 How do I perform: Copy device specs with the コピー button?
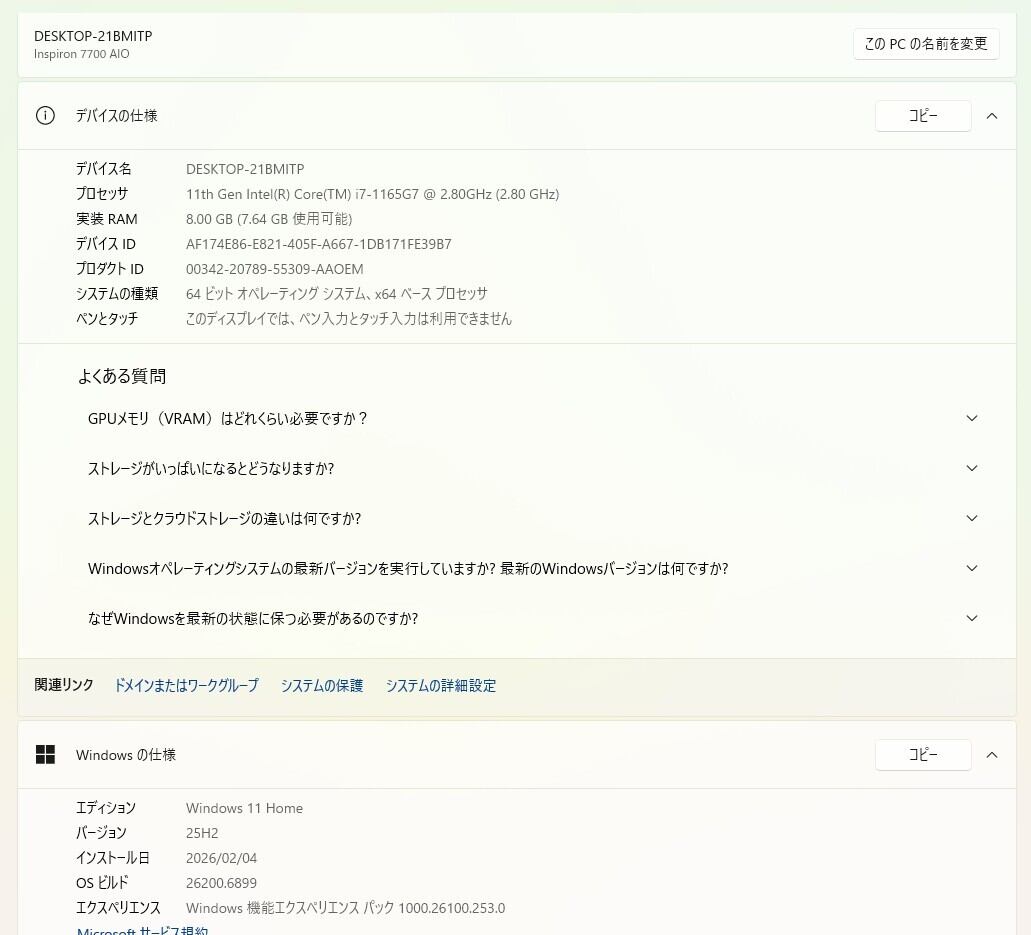[922, 116]
